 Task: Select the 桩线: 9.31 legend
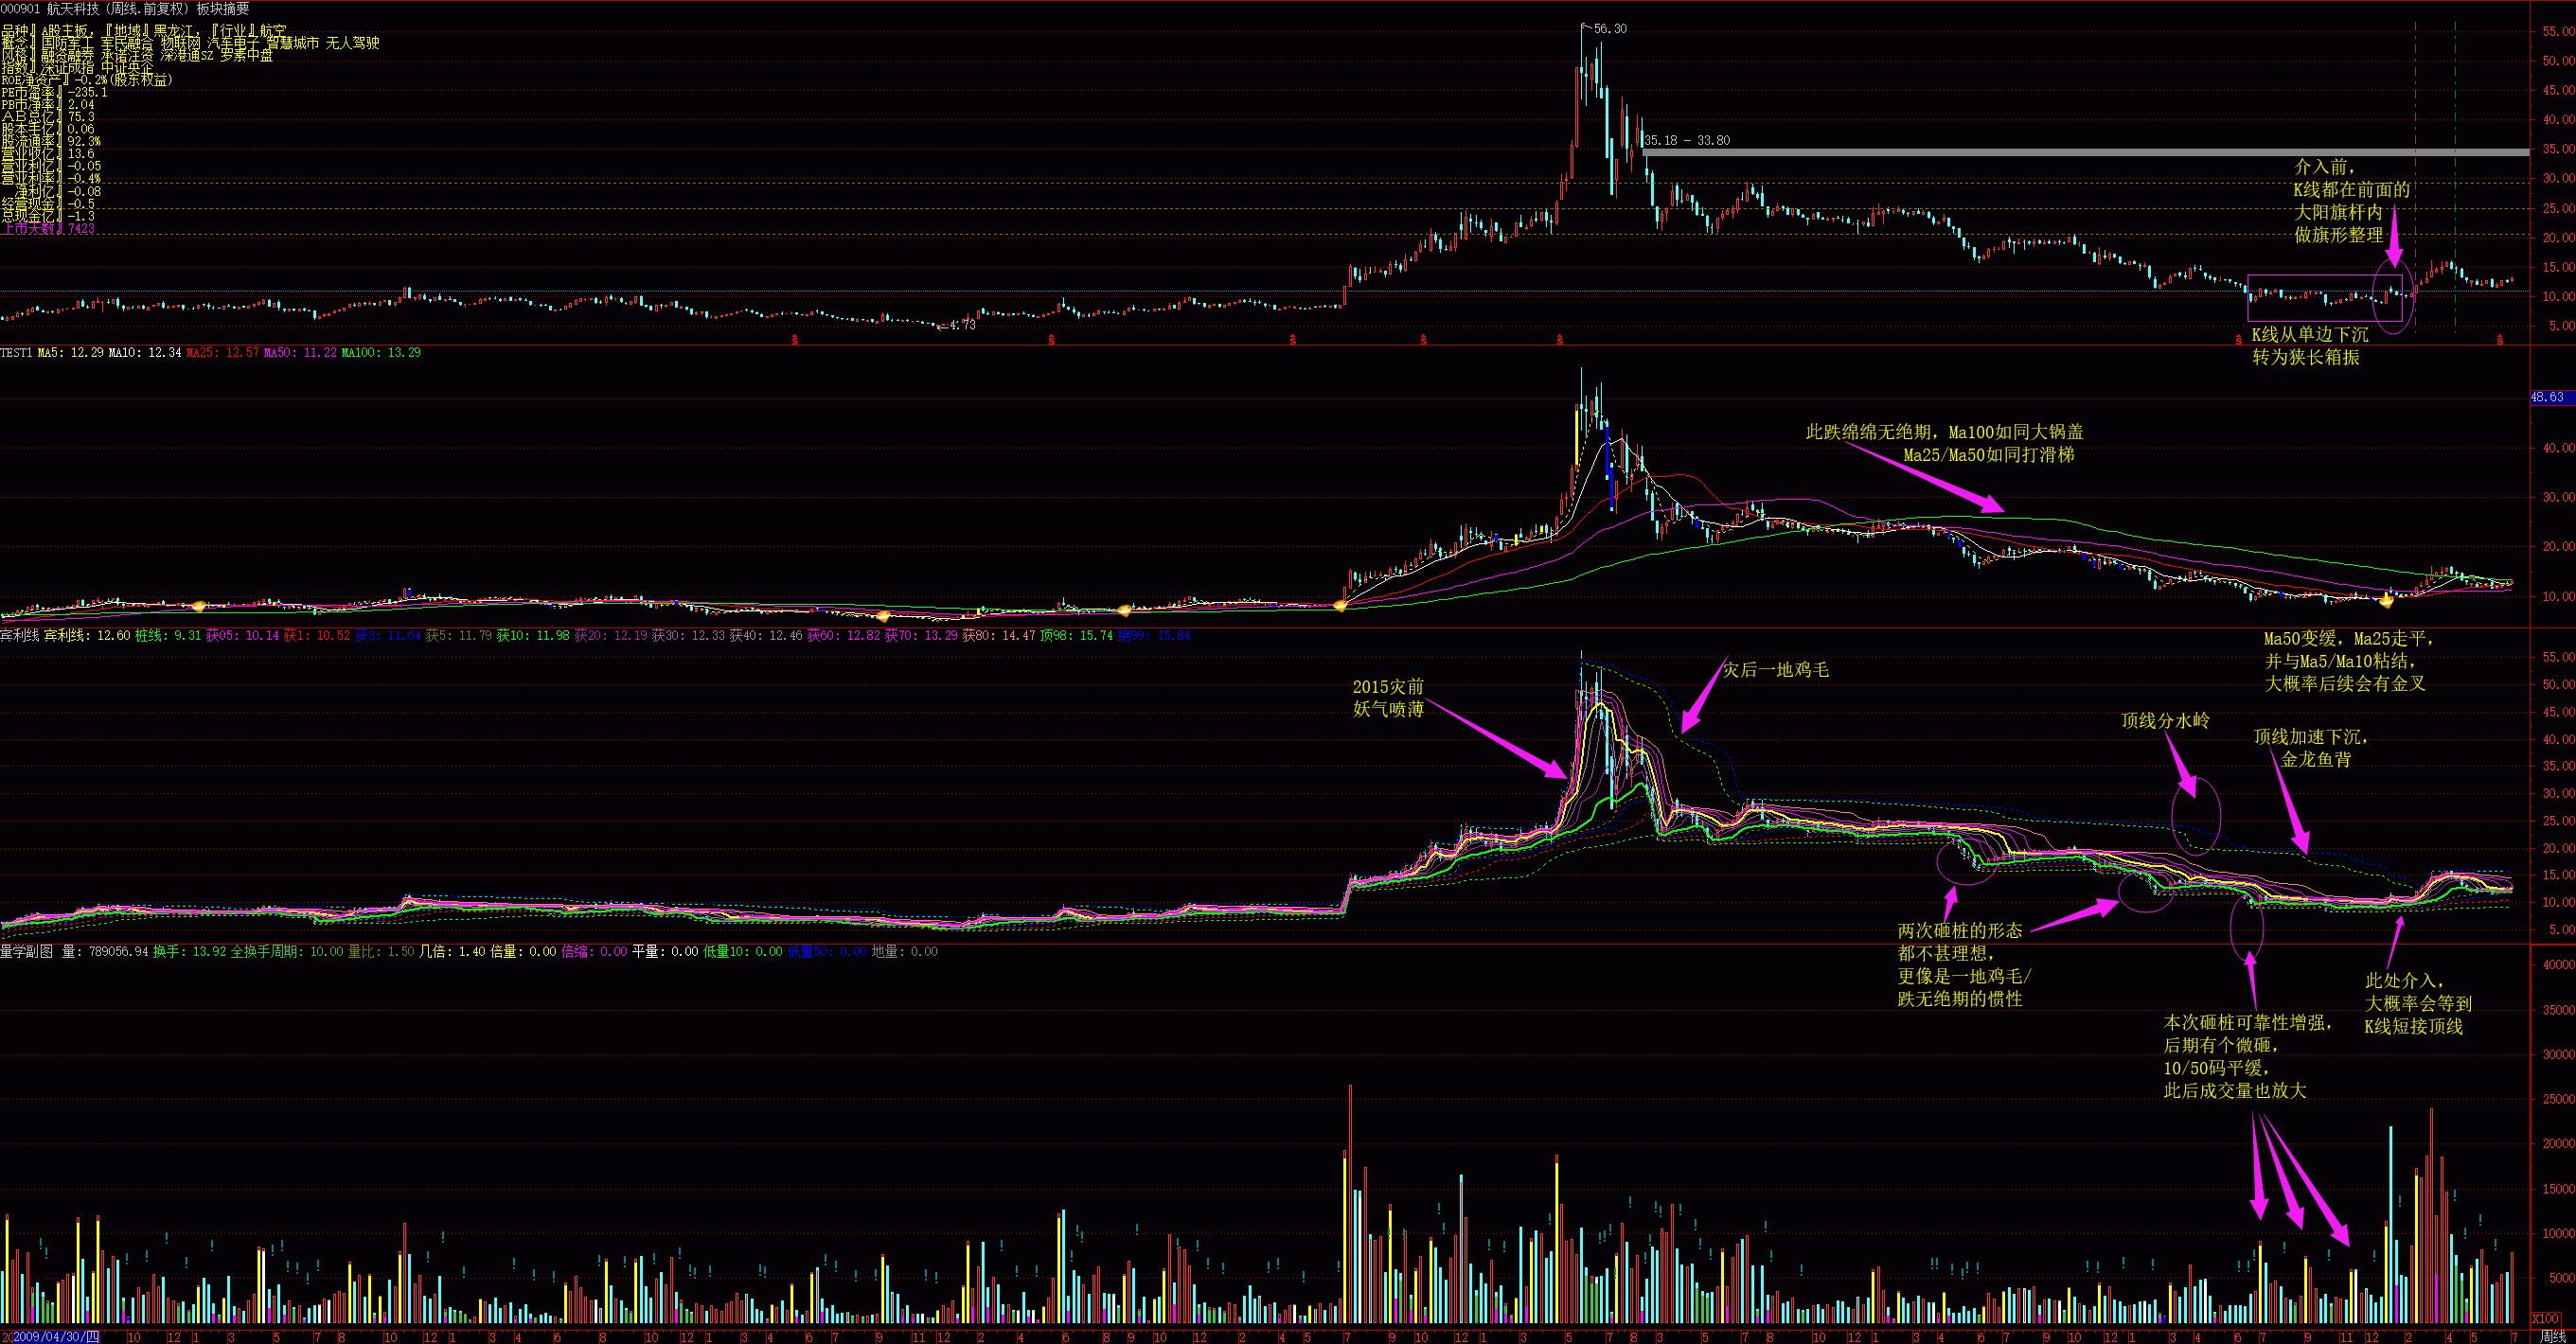click(168, 636)
